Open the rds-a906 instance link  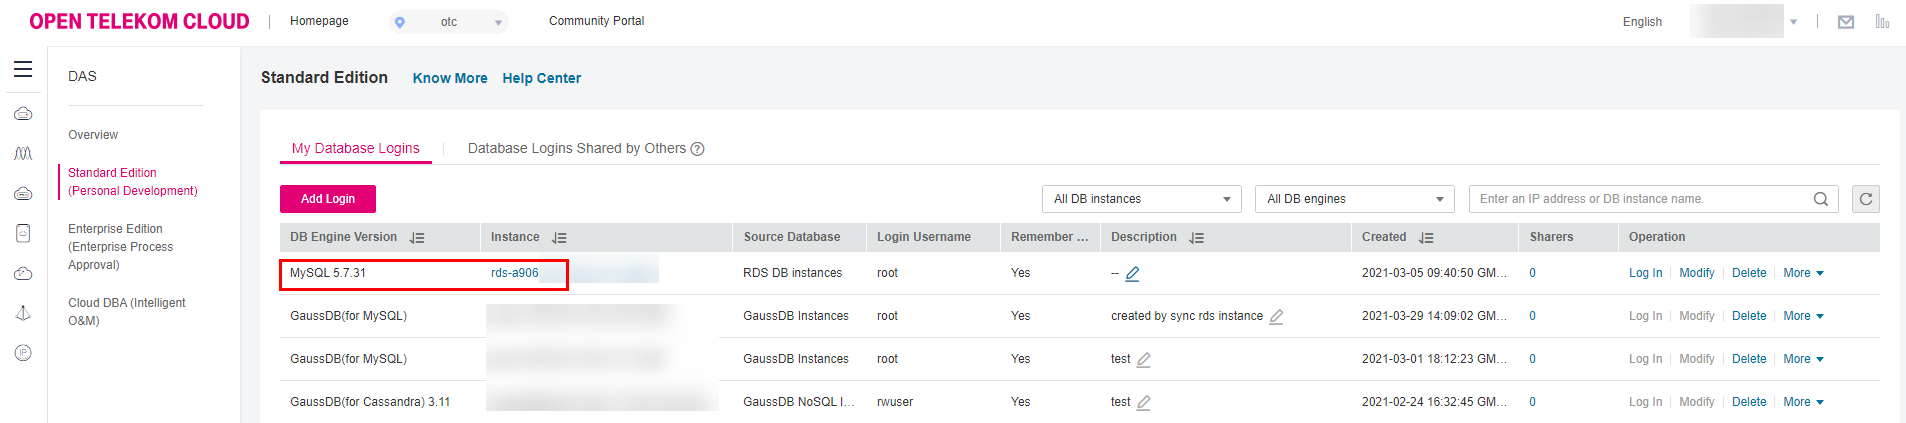(514, 273)
